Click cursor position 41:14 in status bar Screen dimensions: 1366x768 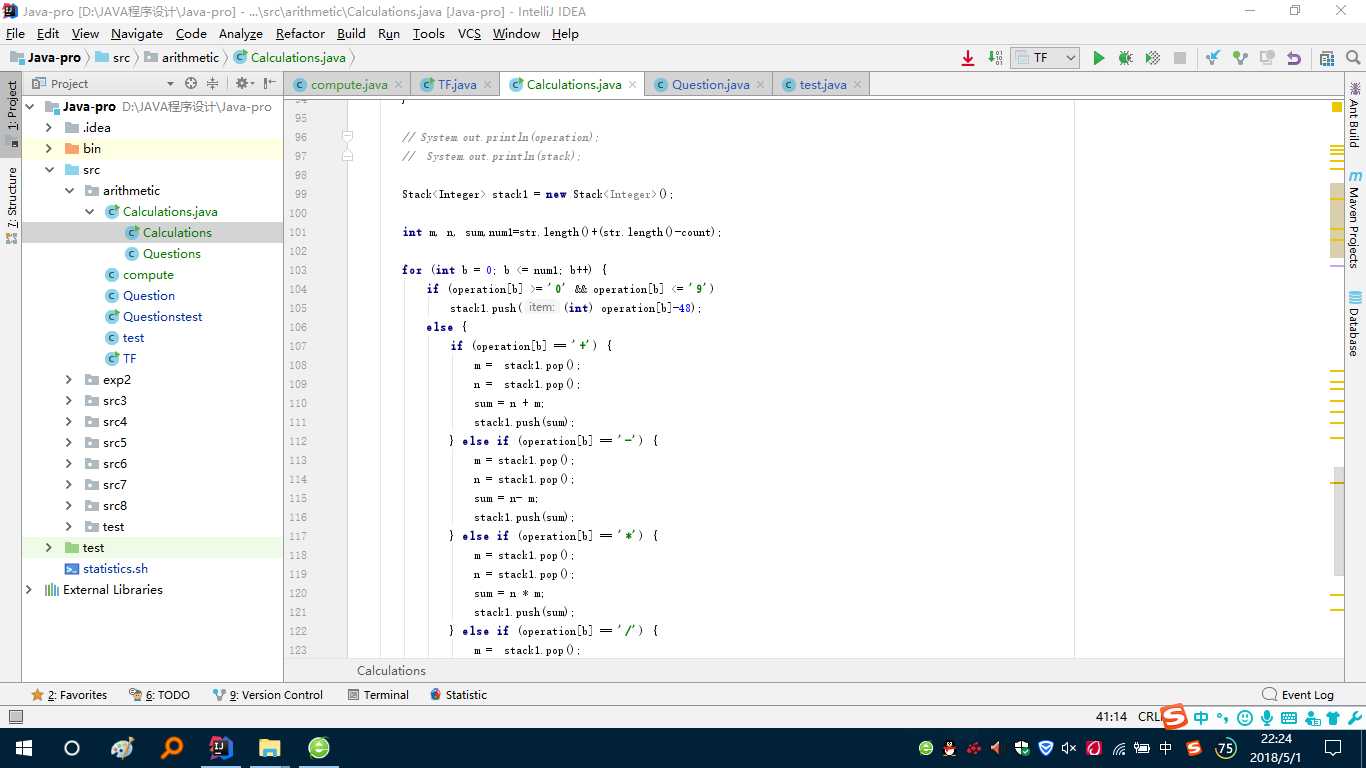point(1111,717)
